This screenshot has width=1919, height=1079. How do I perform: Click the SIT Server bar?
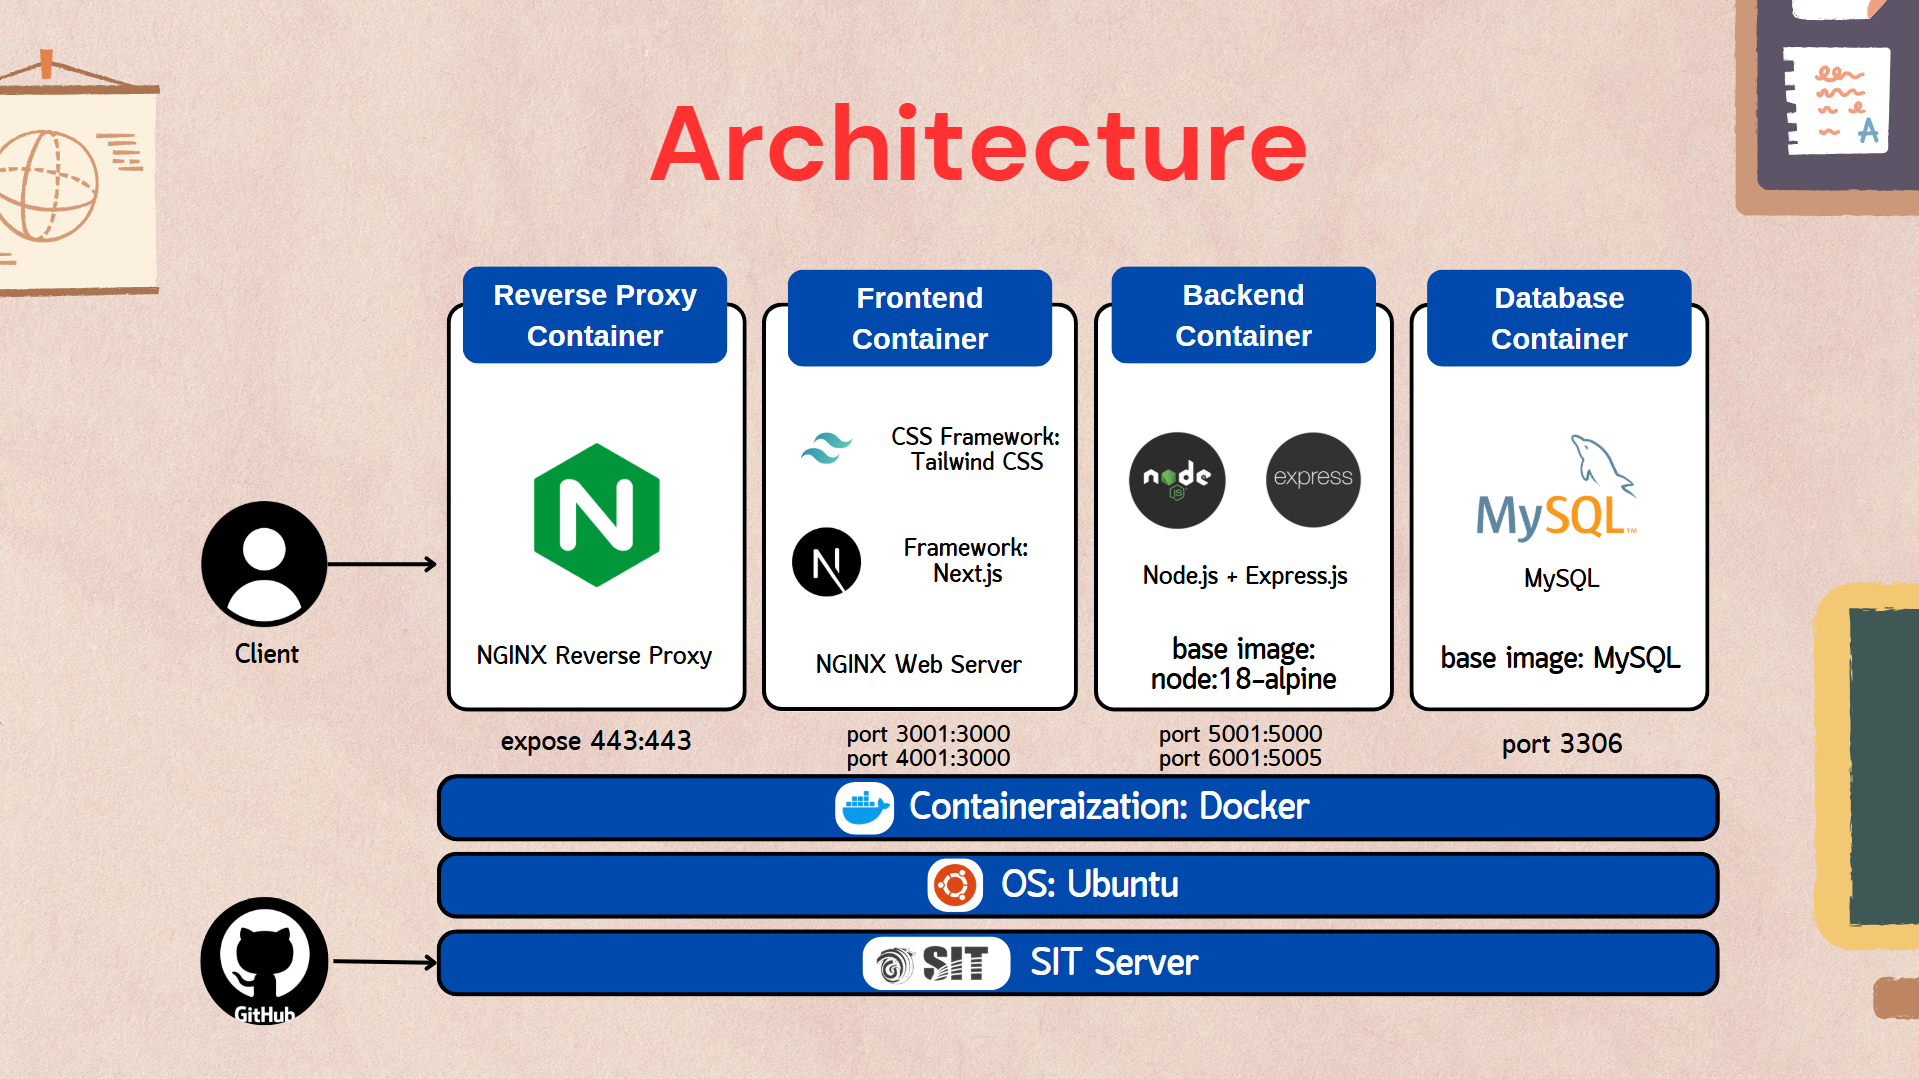(1078, 963)
